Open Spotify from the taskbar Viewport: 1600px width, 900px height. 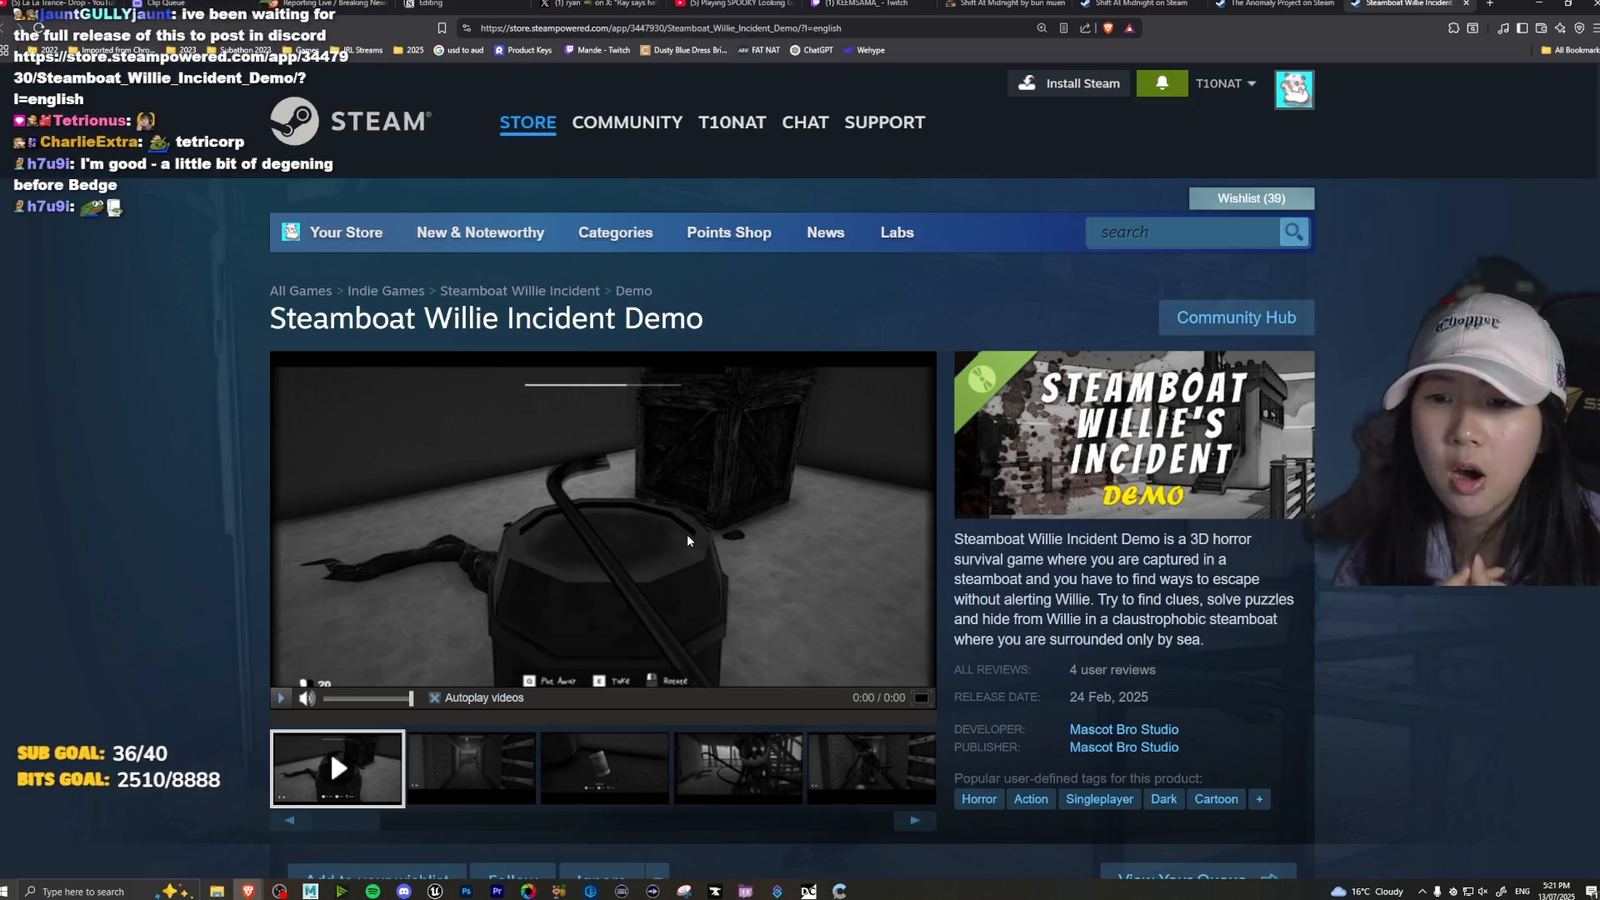point(373,891)
